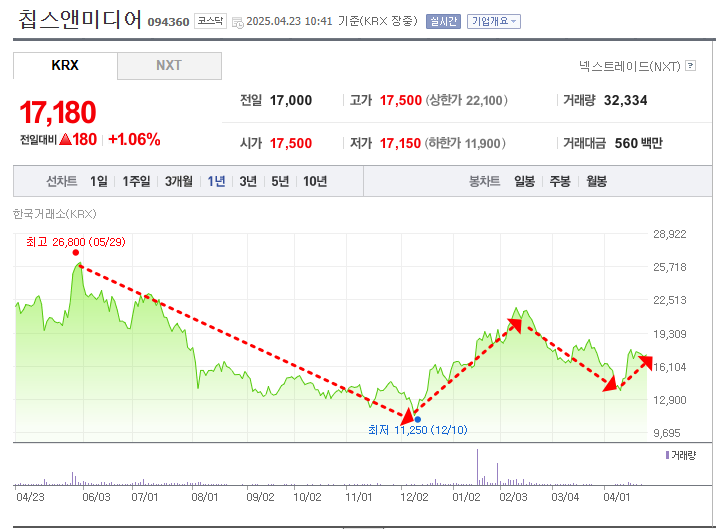The image size is (716, 529).
Task: Click the 한국거래소(KRX) chart caption
Action: [x=54, y=214]
